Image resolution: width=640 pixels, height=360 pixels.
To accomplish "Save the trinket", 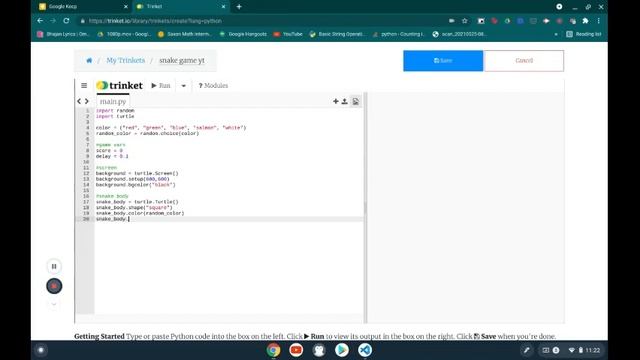I will click(443, 60).
